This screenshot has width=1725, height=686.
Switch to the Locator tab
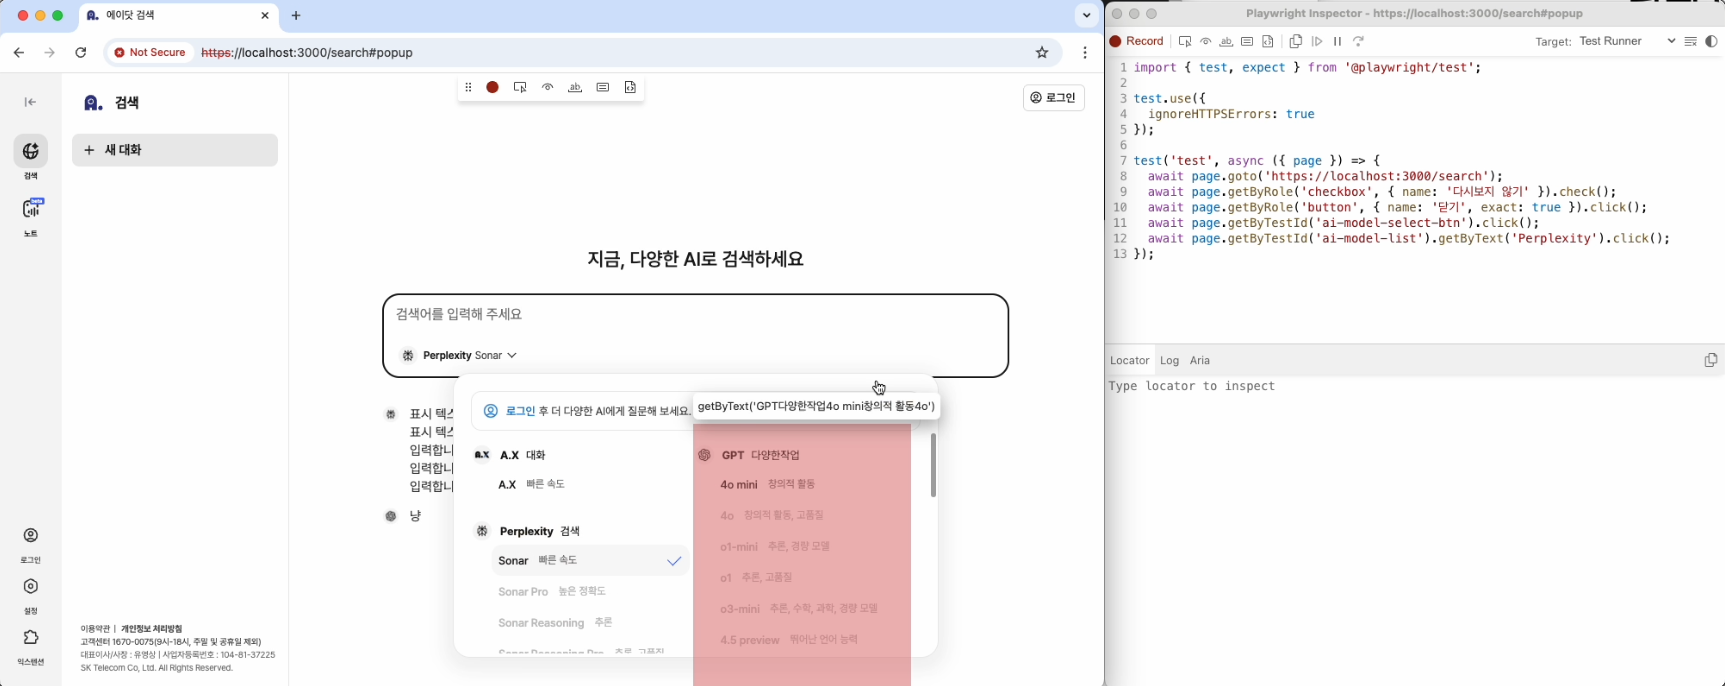(x=1129, y=361)
